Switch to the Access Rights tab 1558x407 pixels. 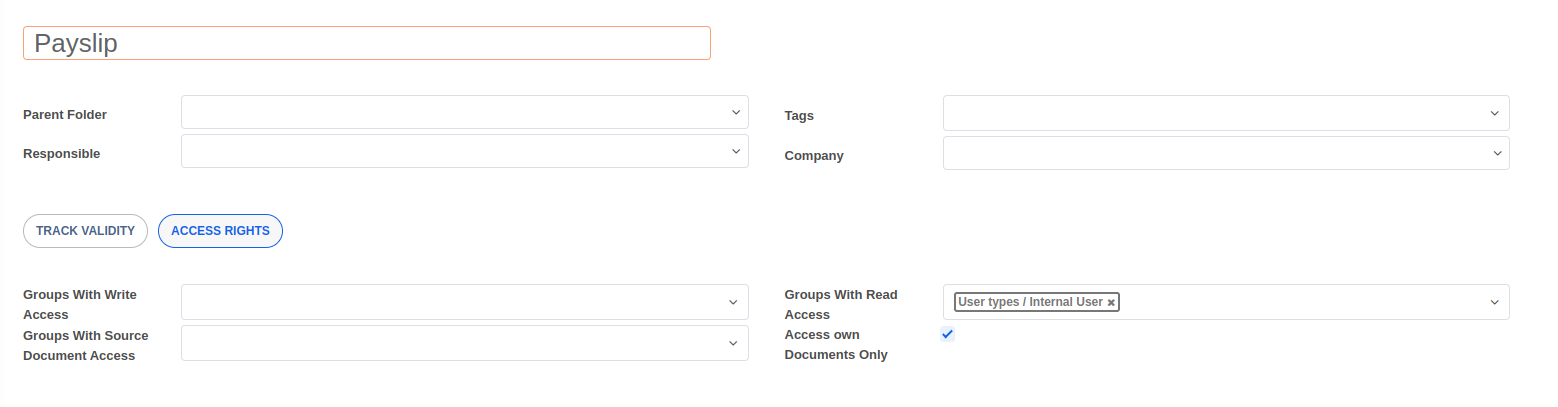click(x=220, y=231)
